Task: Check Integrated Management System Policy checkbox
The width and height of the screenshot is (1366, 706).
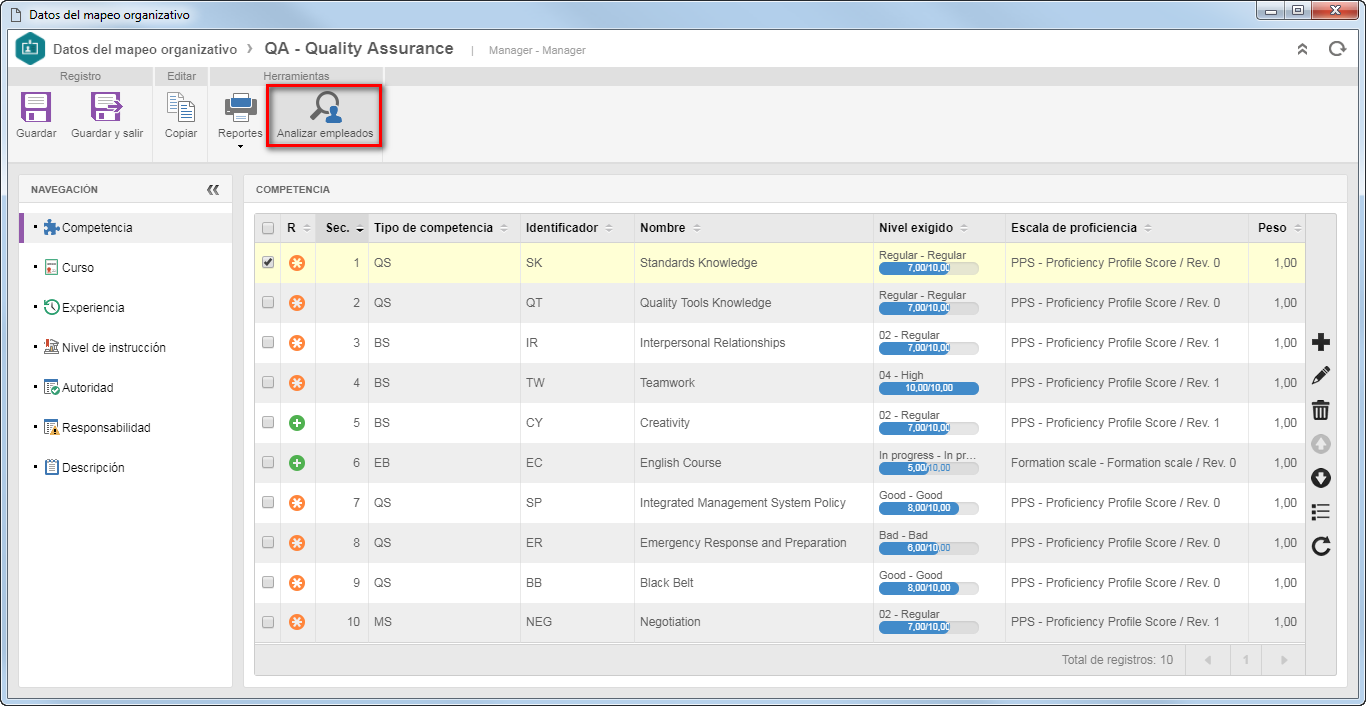Action: (268, 502)
